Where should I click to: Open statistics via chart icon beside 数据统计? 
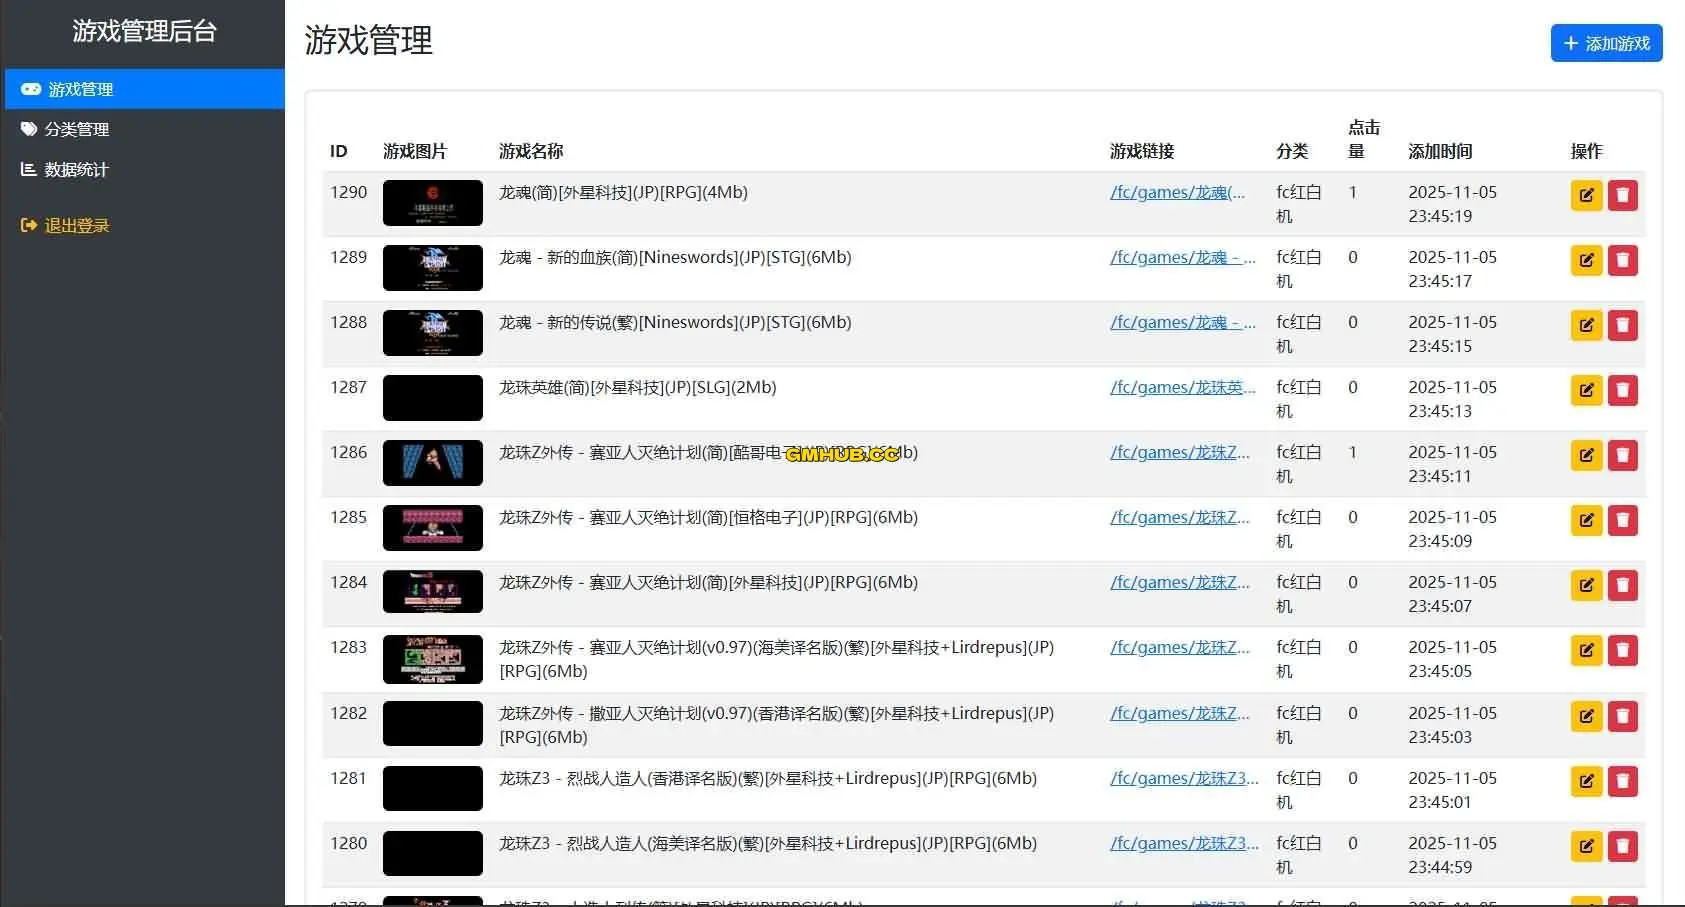coord(29,169)
